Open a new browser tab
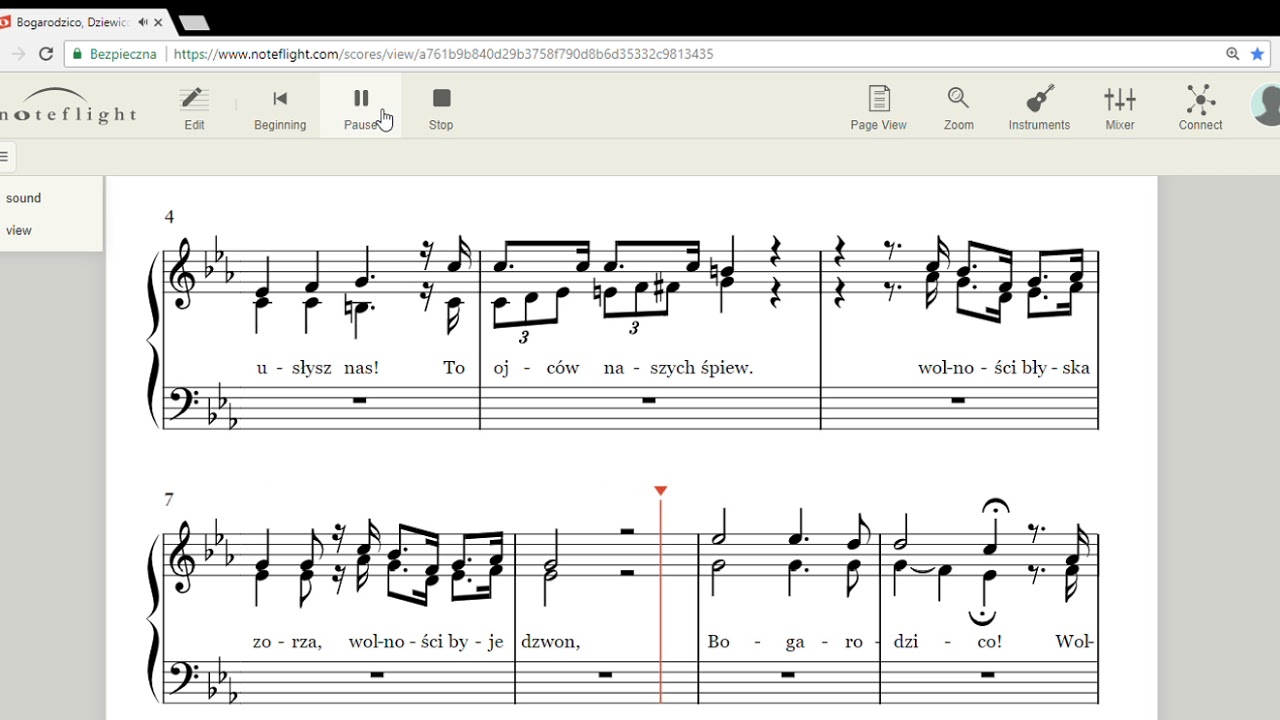This screenshot has width=1280, height=720. click(x=193, y=23)
